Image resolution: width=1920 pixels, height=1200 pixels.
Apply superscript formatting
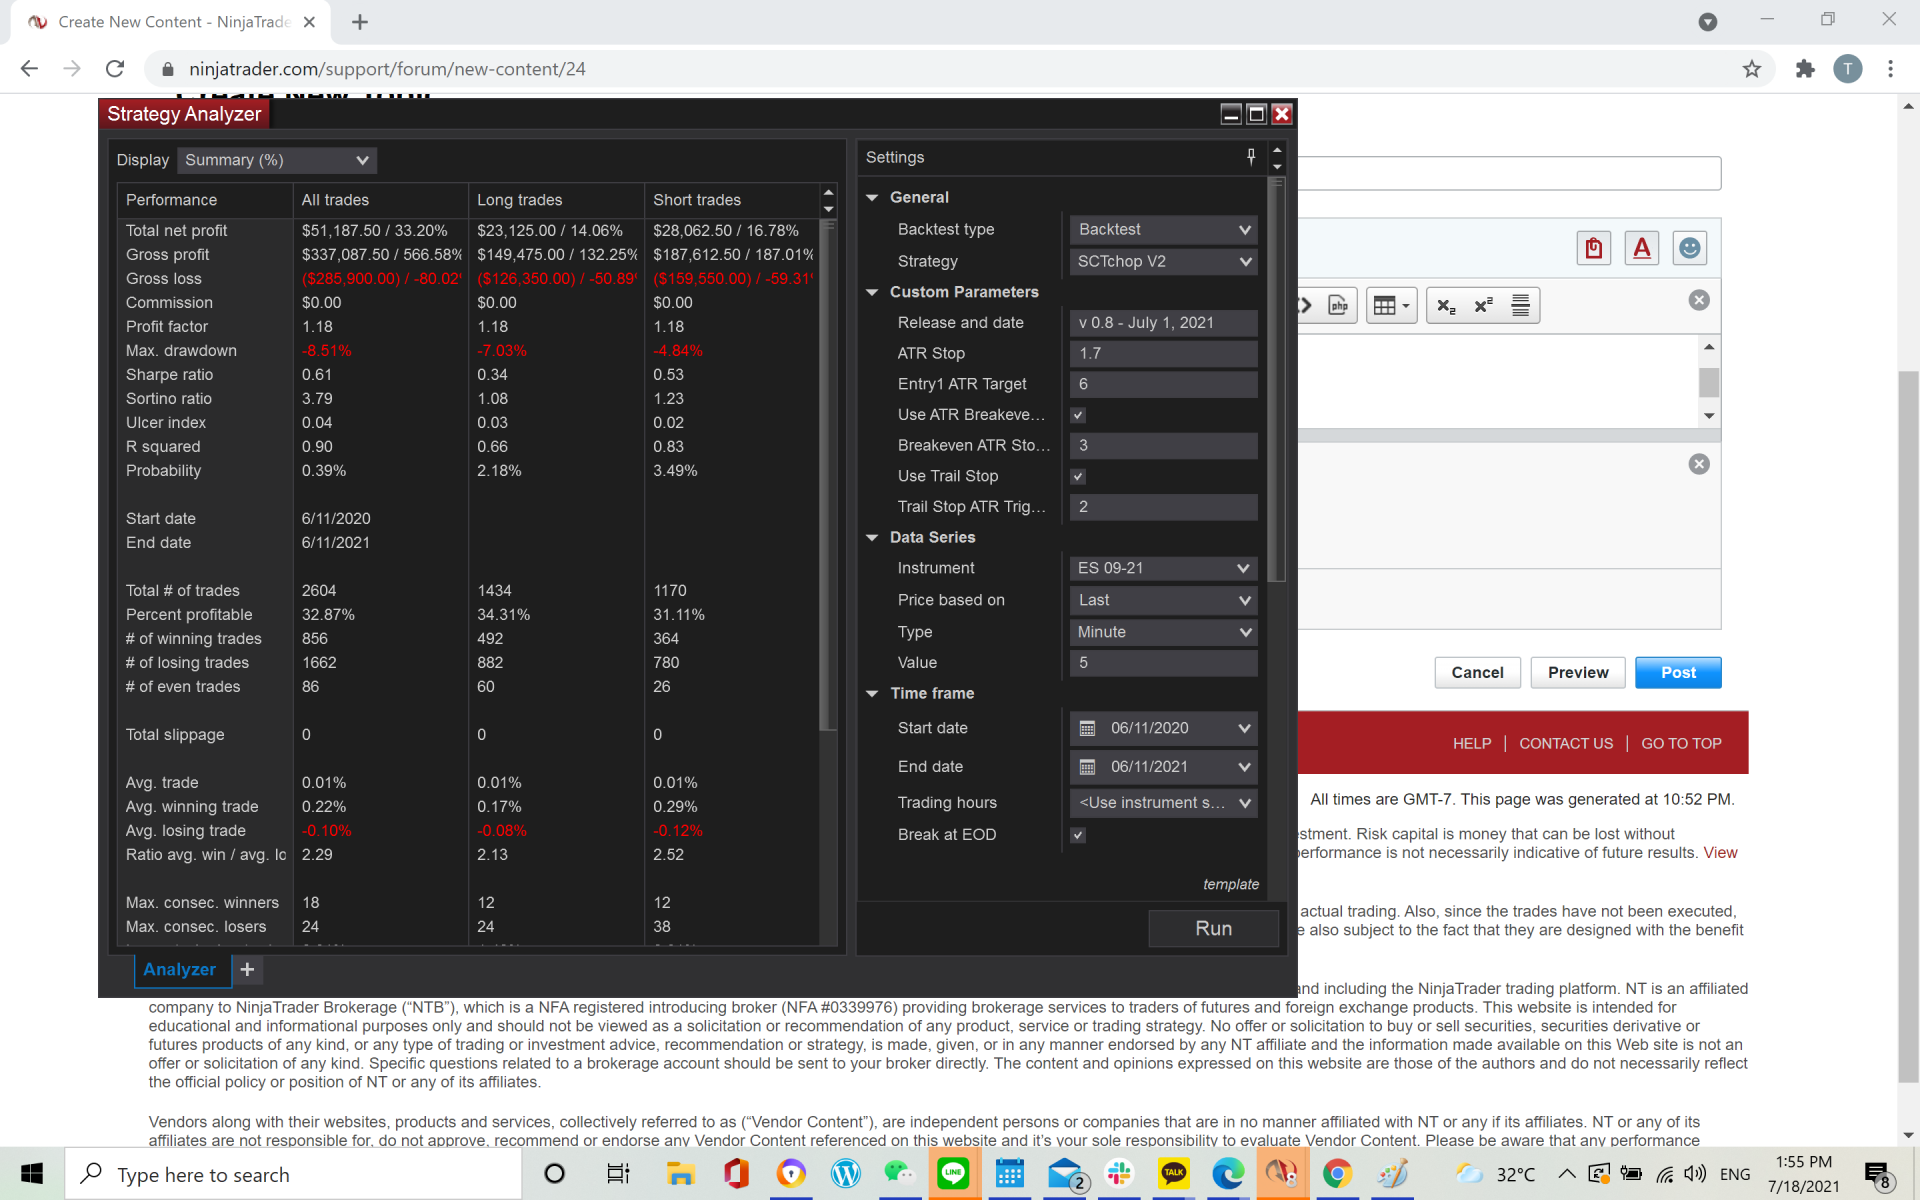(x=1483, y=305)
